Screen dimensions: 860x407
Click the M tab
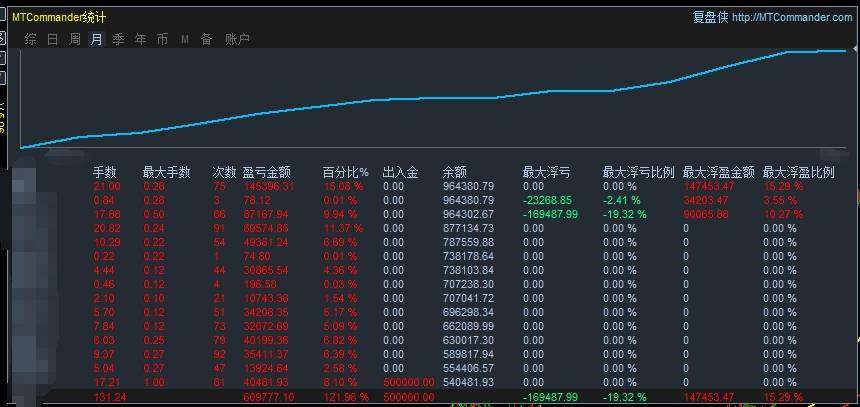(x=185, y=40)
